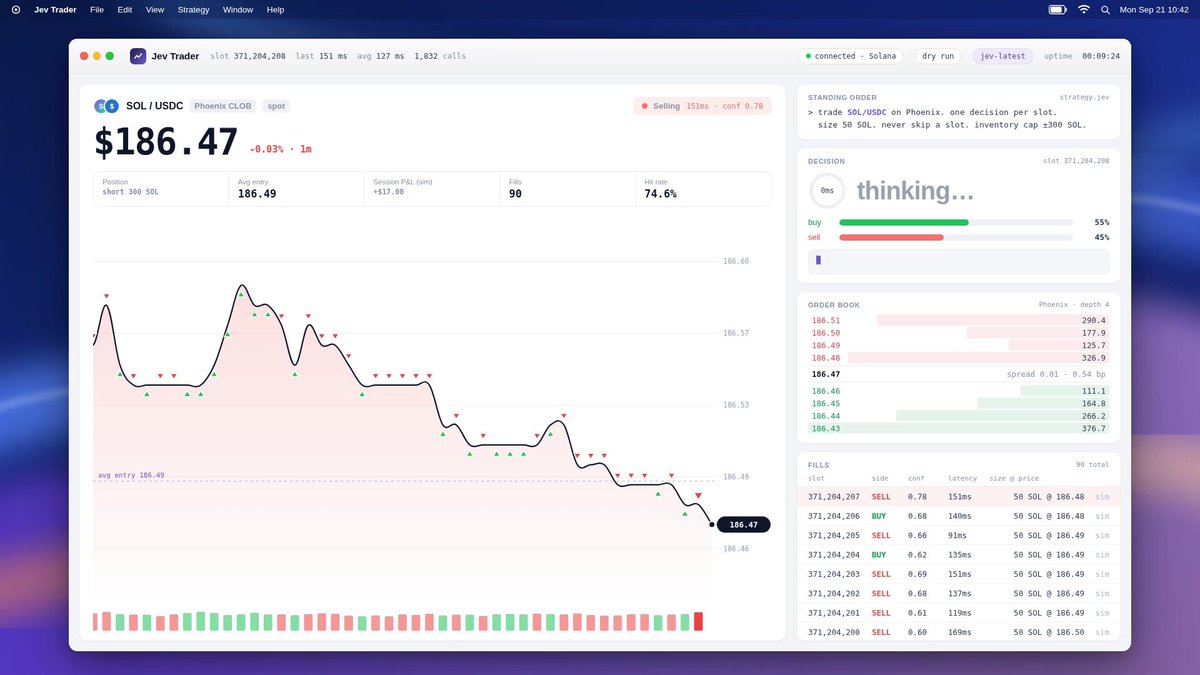Open the Phoenix CLOB venue selector

click(x=224, y=106)
